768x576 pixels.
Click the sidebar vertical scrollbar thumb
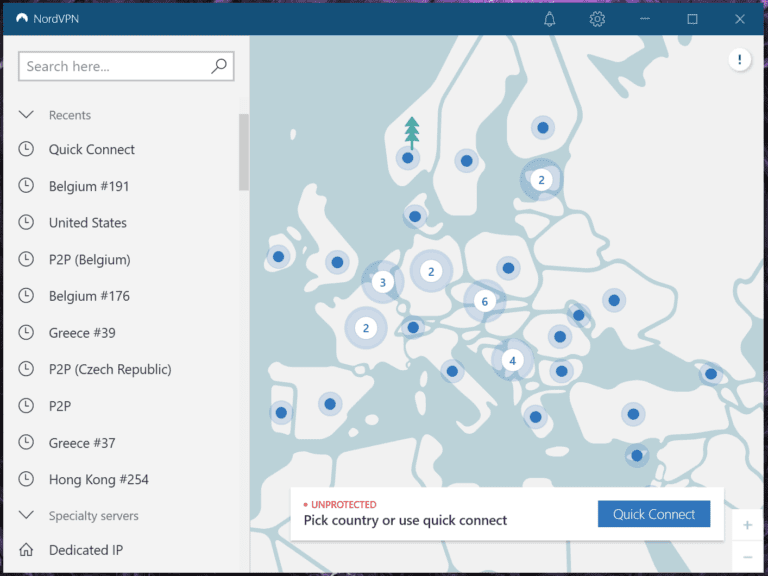(244, 152)
